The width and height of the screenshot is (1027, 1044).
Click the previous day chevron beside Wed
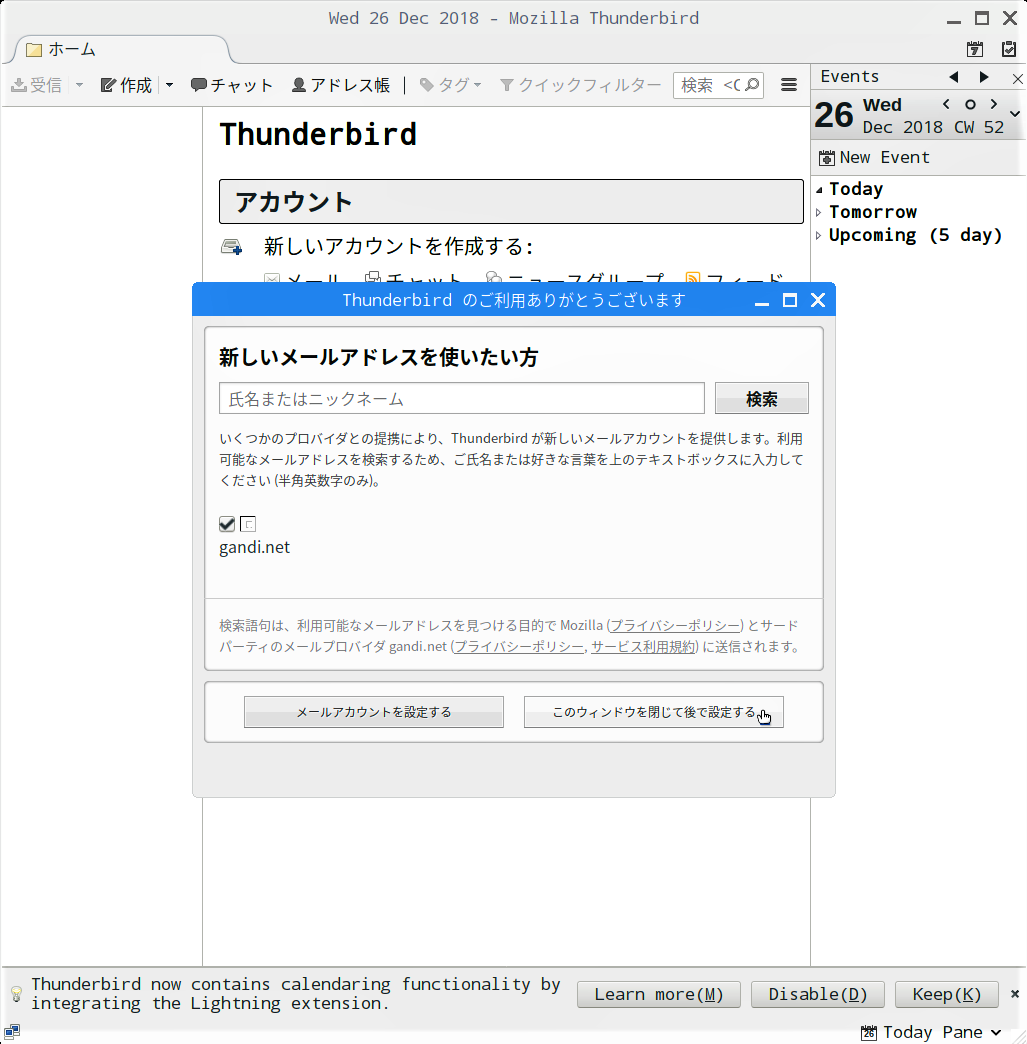946,104
